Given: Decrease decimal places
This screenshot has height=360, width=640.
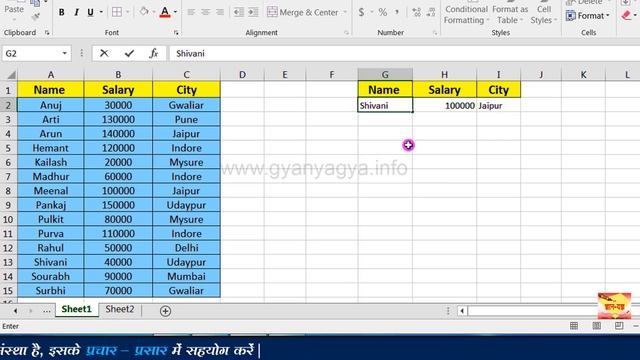Looking at the screenshot, I should [x=431, y=12].
